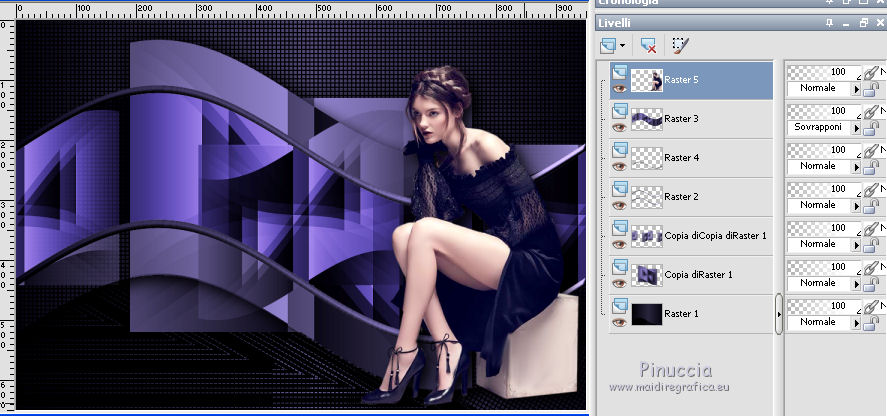The height and width of the screenshot is (416, 887).
Task: Select the "Raster 5" layer name
Action: click(x=681, y=80)
